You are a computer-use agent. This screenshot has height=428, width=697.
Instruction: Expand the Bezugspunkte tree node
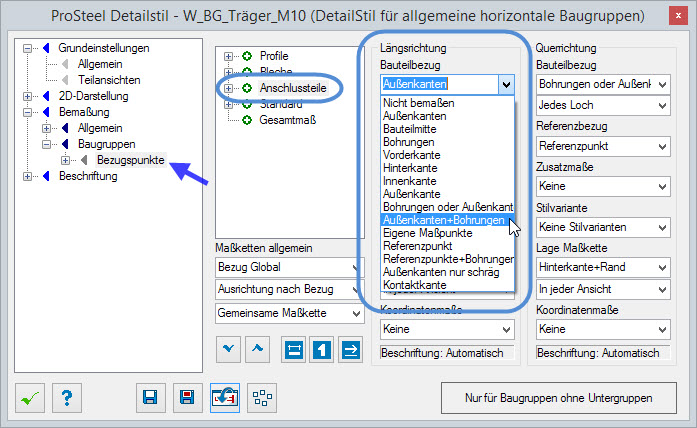click(65, 160)
